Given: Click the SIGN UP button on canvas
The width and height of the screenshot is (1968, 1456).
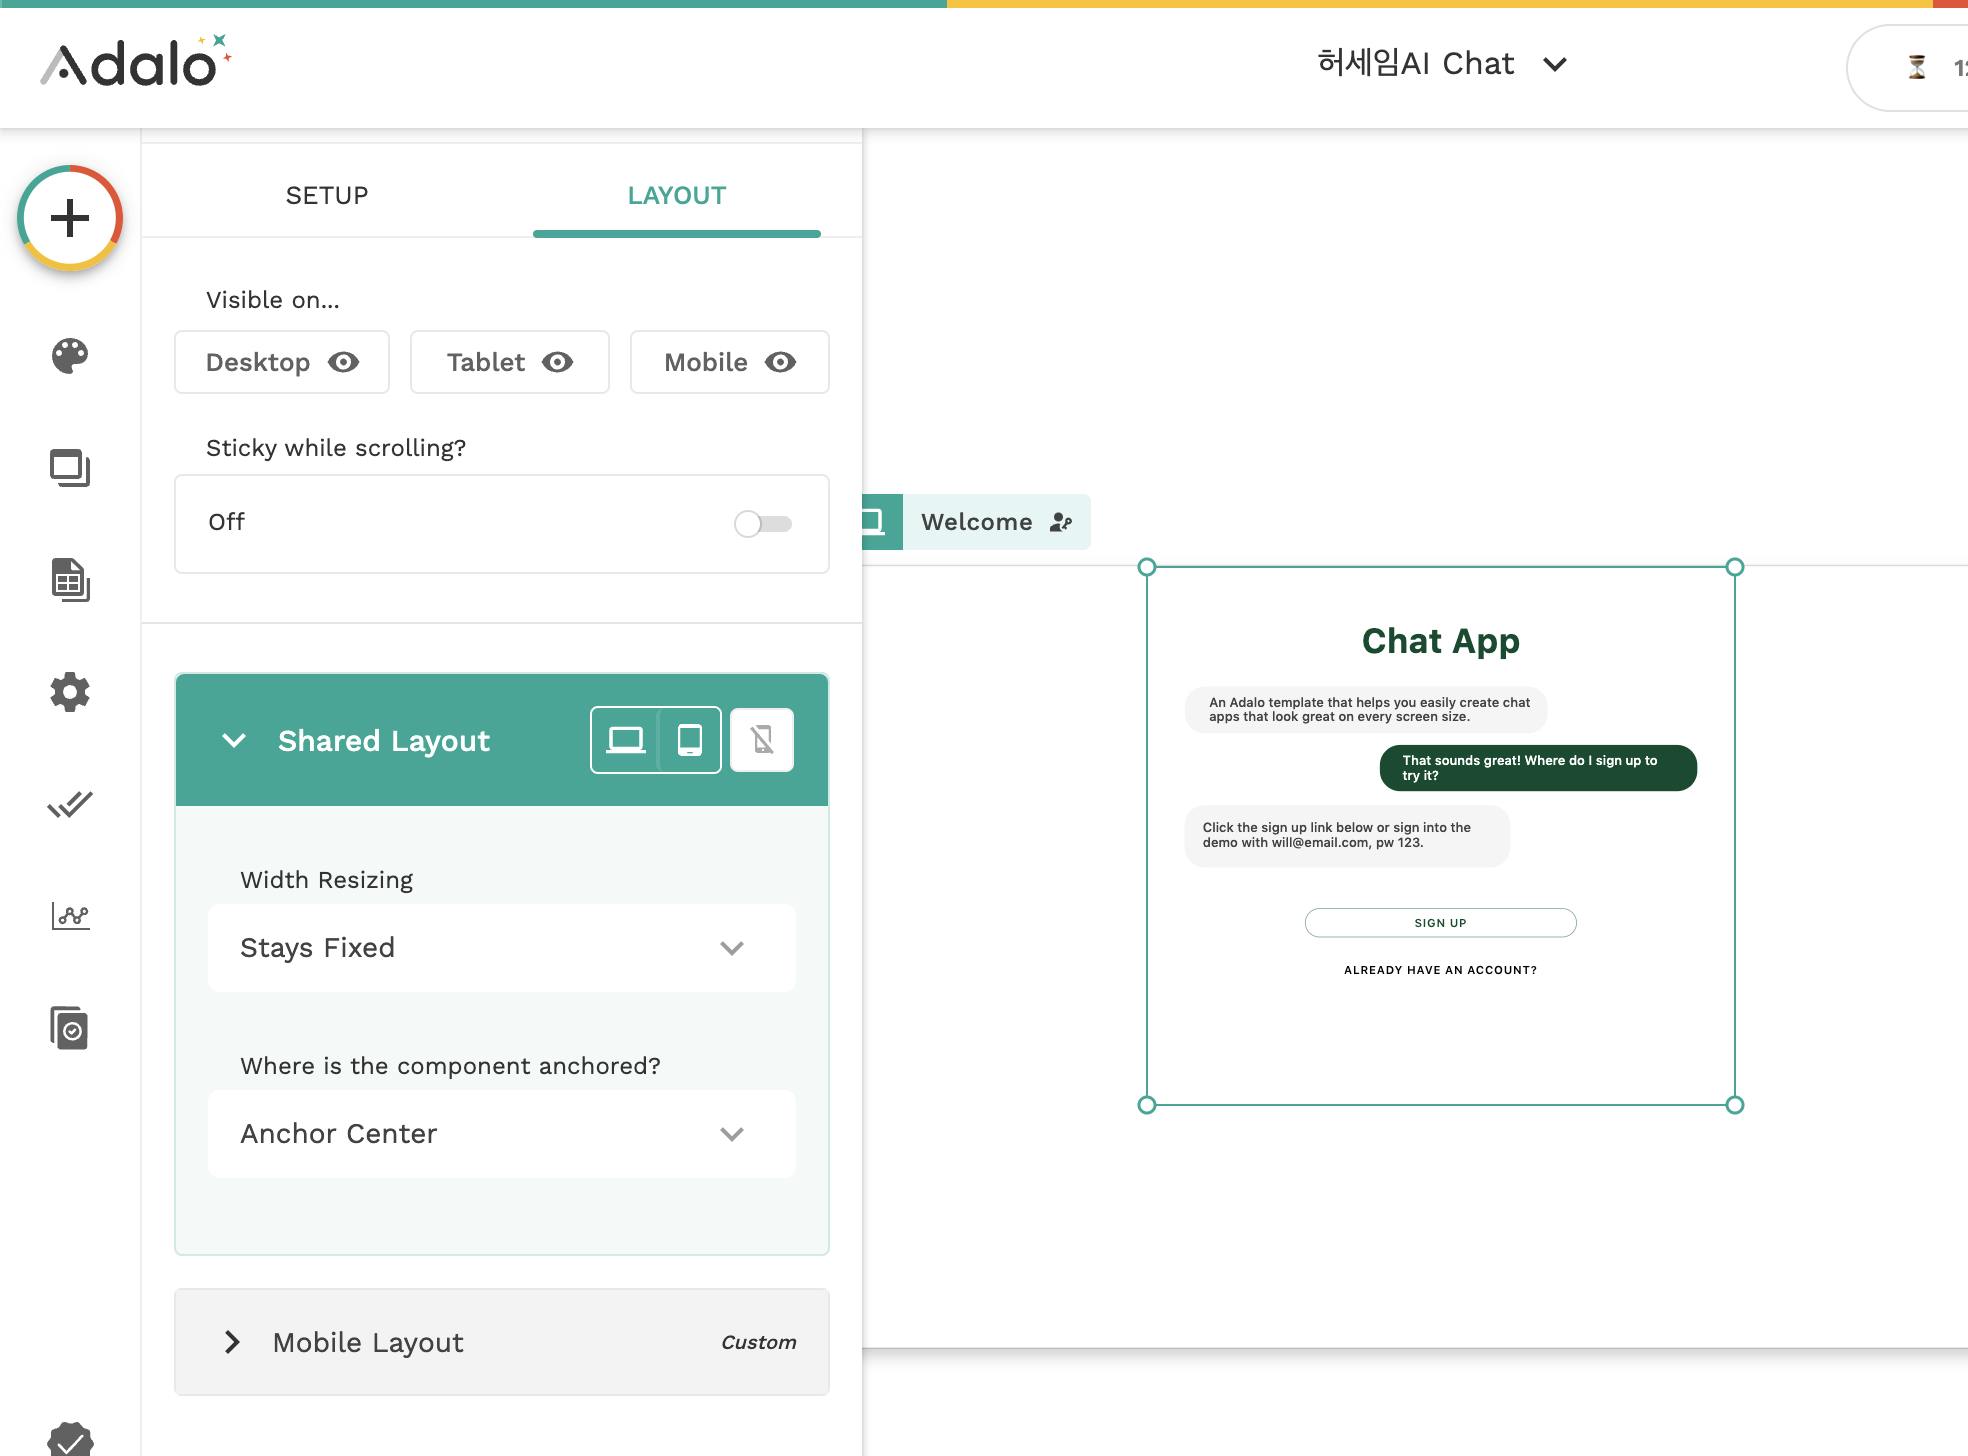Looking at the screenshot, I should [x=1440, y=923].
